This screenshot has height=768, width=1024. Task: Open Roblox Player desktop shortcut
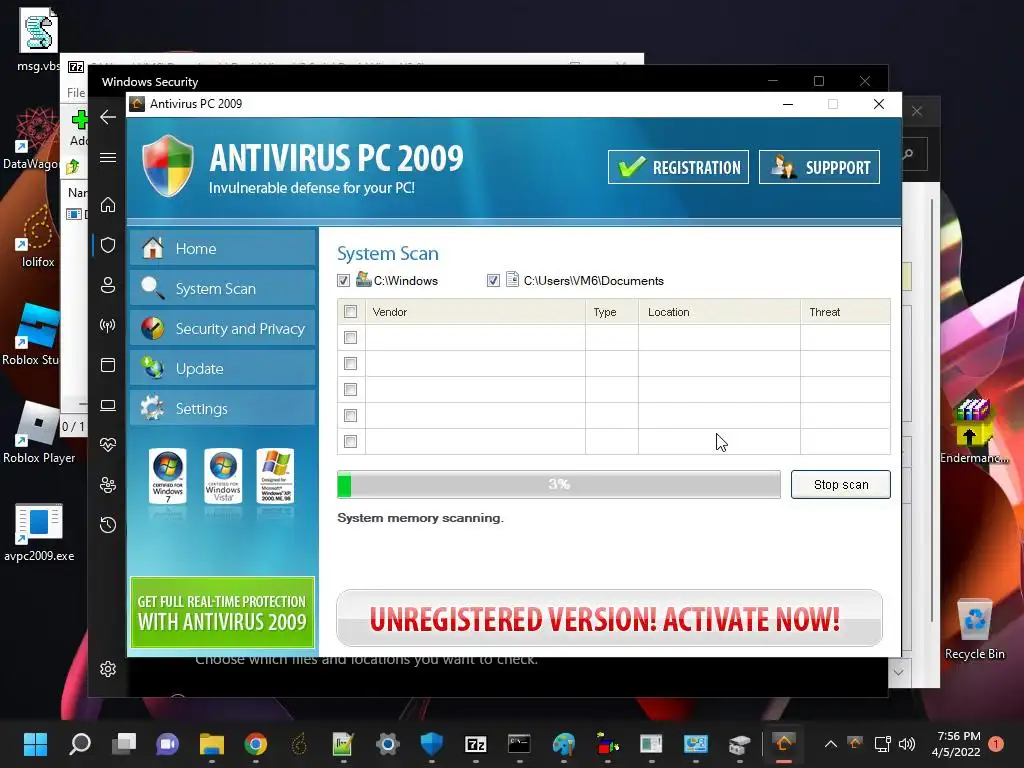pyautogui.click(x=38, y=431)
